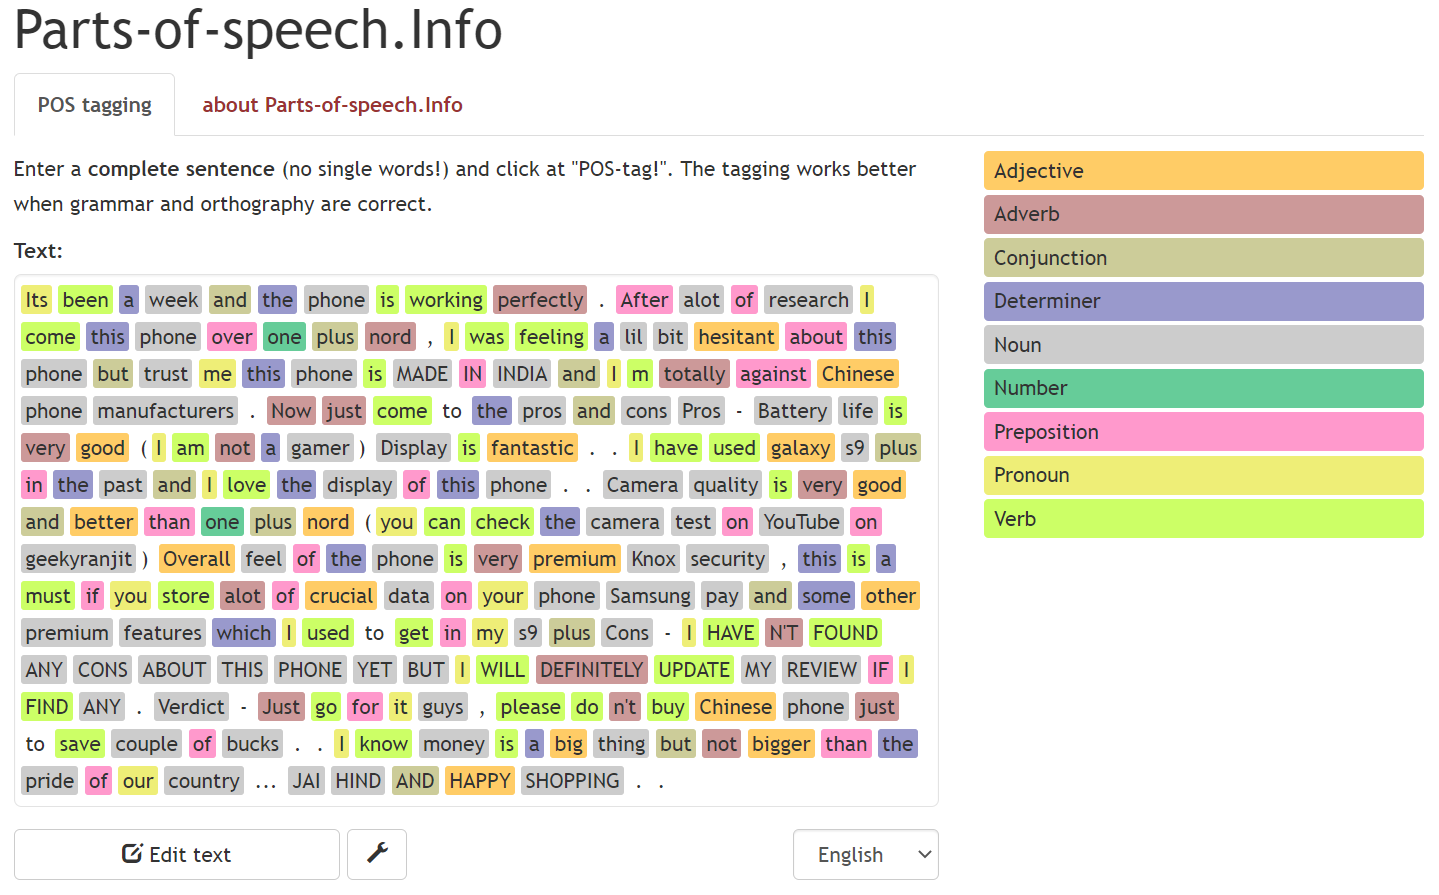Switch to the POS tagging tab

(x=95, y=105)
